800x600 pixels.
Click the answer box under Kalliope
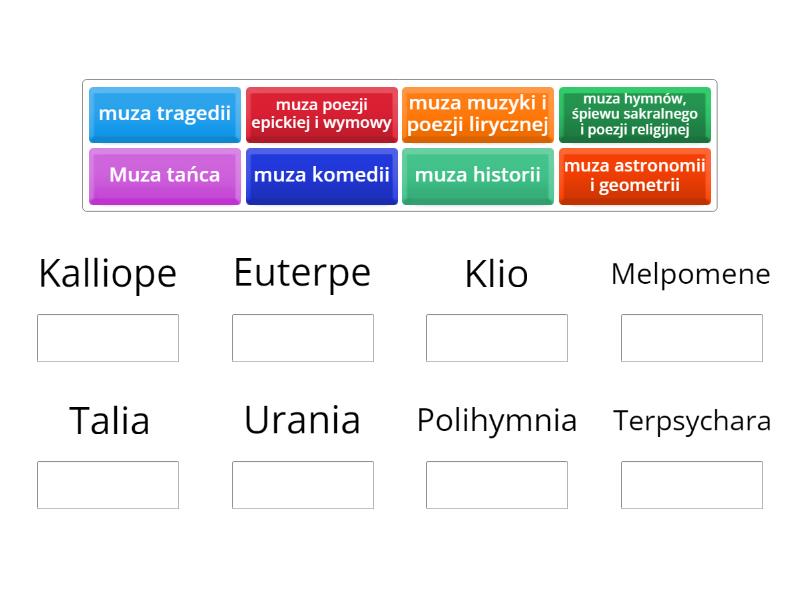tap(108, 337)
